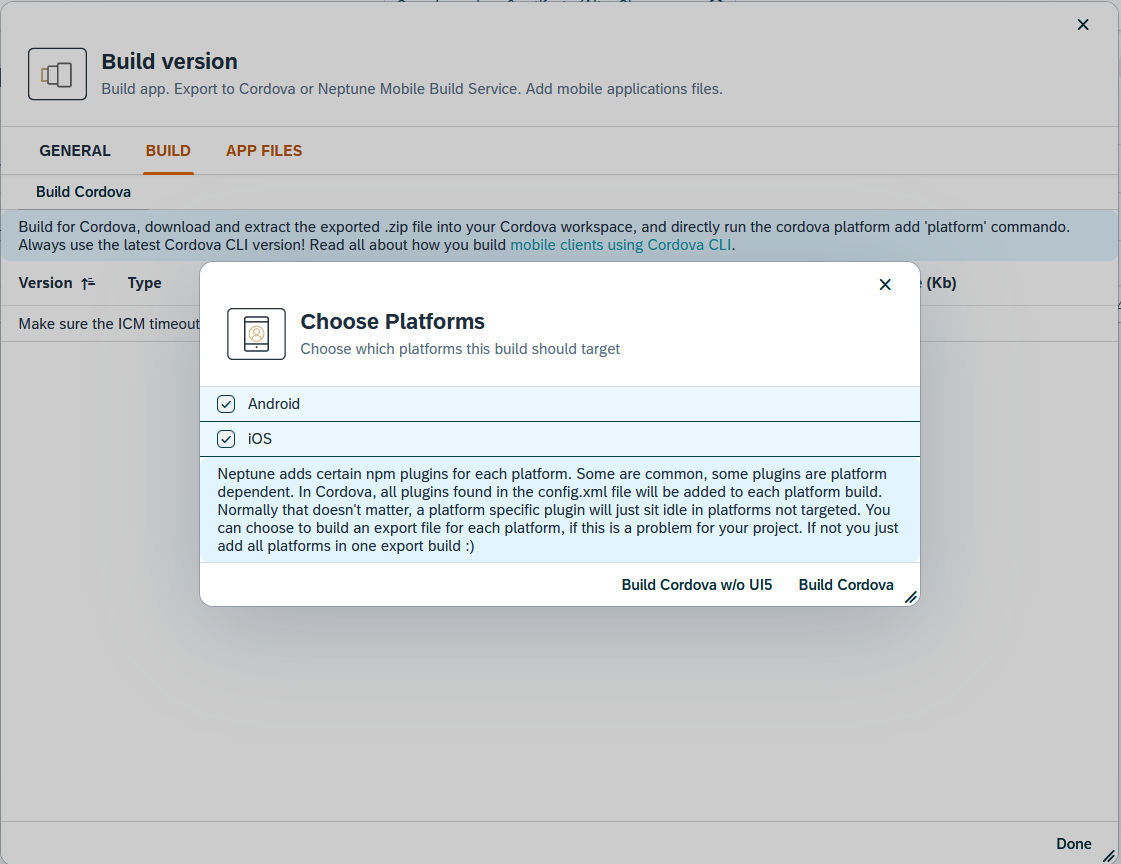
Task: Click the Type column header
Action: pos(144,283)
